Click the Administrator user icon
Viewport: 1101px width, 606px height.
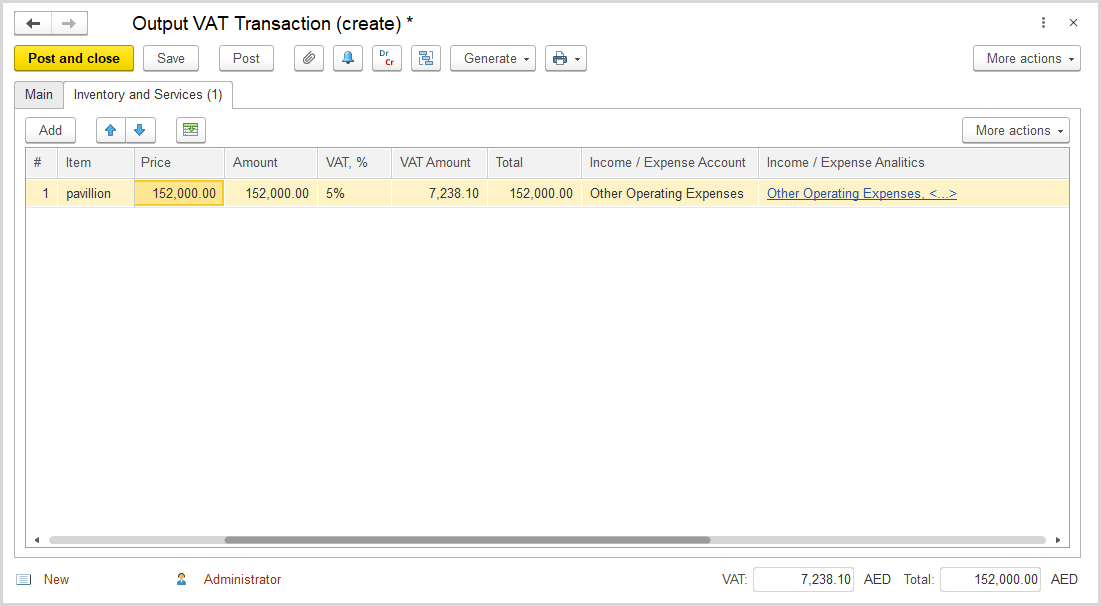point(181,579)
